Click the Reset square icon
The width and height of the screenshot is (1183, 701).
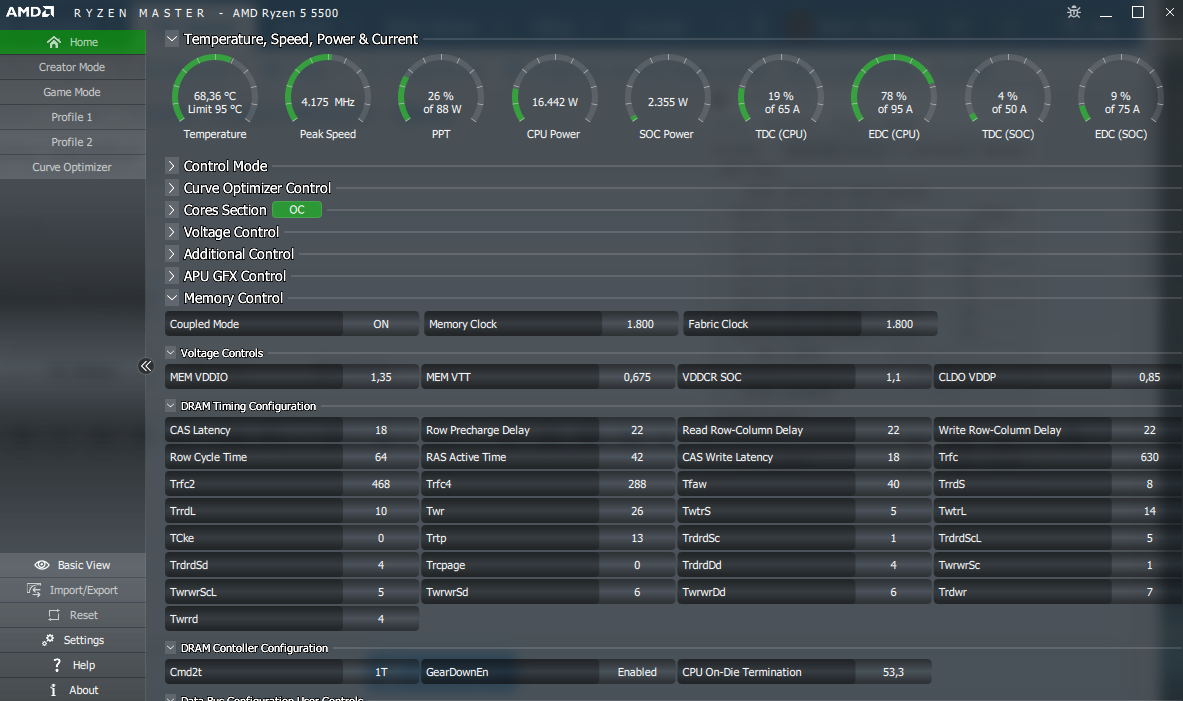coord(54,615)
